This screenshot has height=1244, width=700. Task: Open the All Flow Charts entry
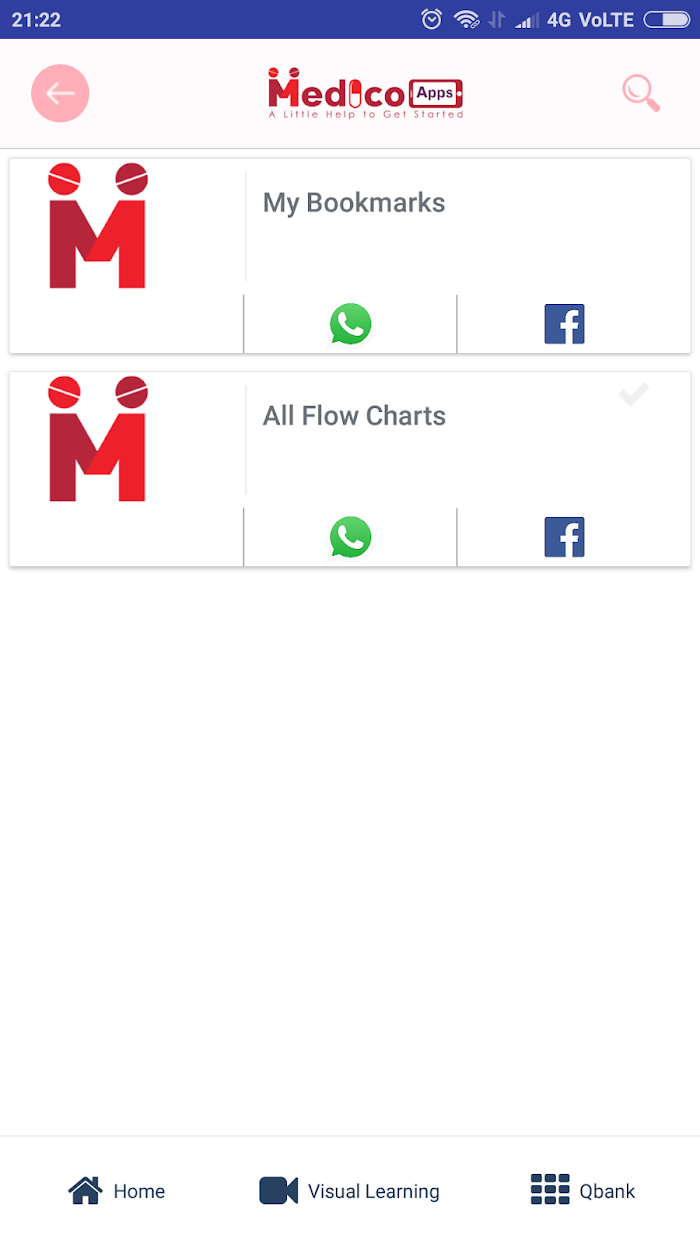(354, 416)
